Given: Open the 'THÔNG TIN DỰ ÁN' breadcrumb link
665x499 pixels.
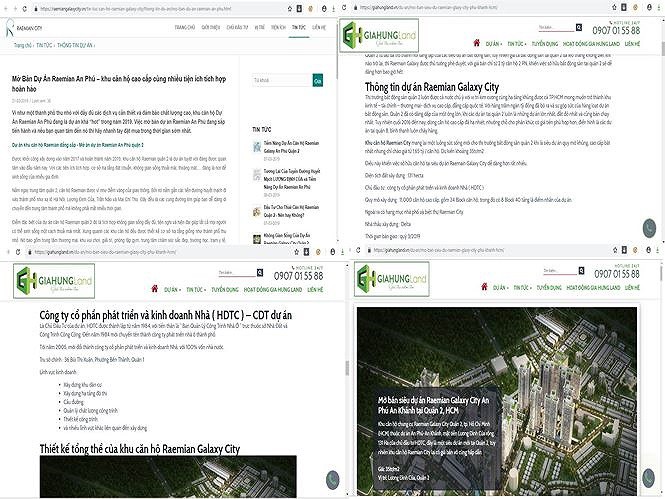Looking at the screenshot, I should pos(75,45).
